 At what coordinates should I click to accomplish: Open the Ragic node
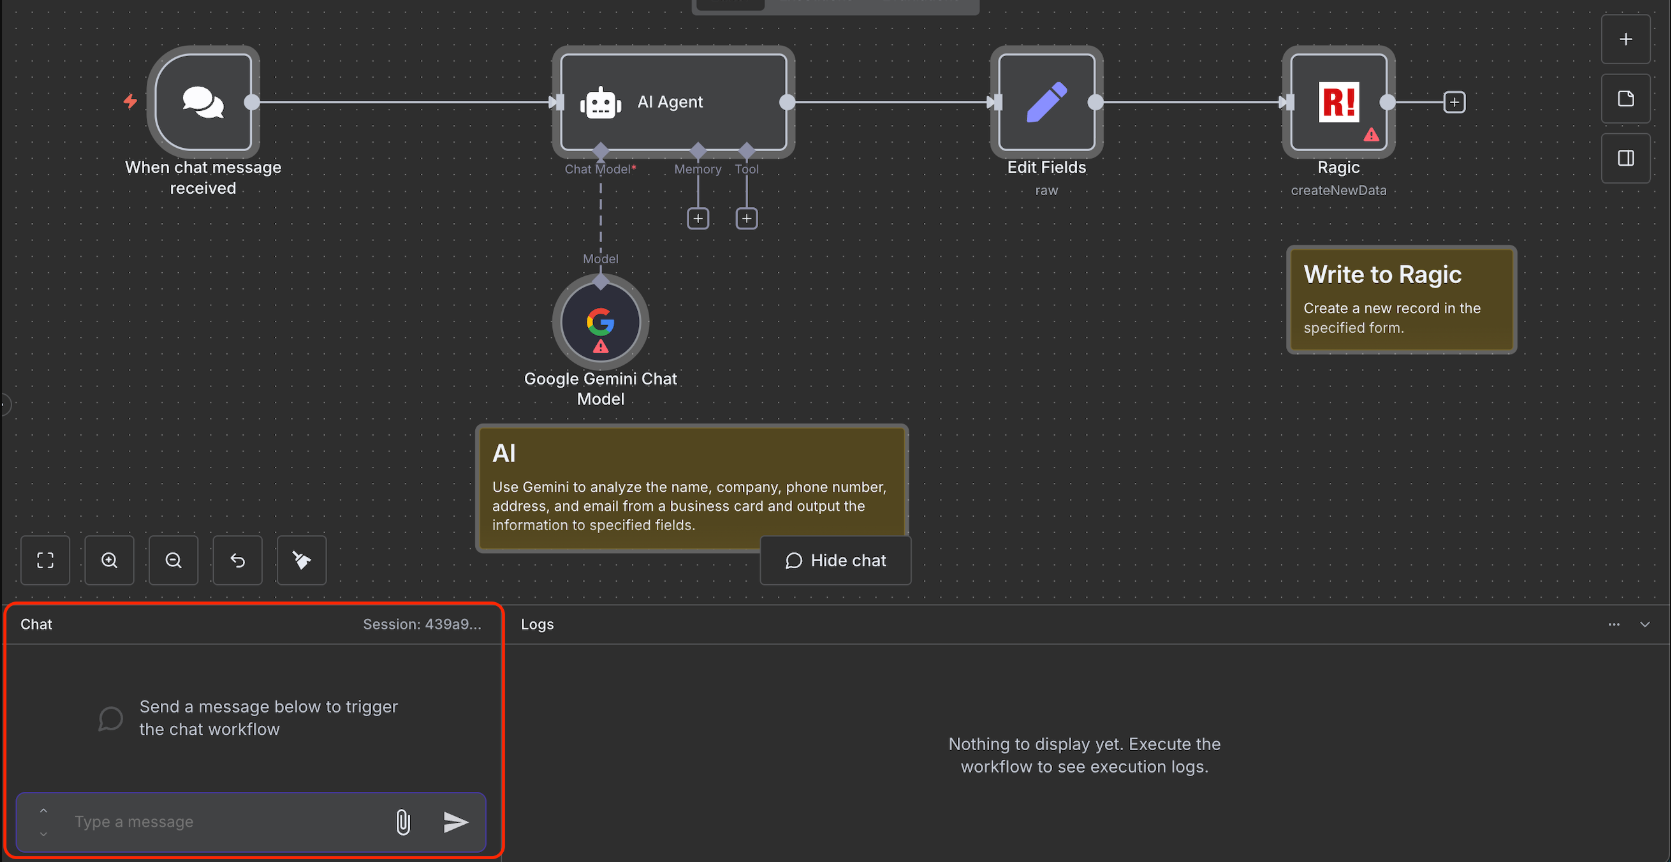point(1338,102)
